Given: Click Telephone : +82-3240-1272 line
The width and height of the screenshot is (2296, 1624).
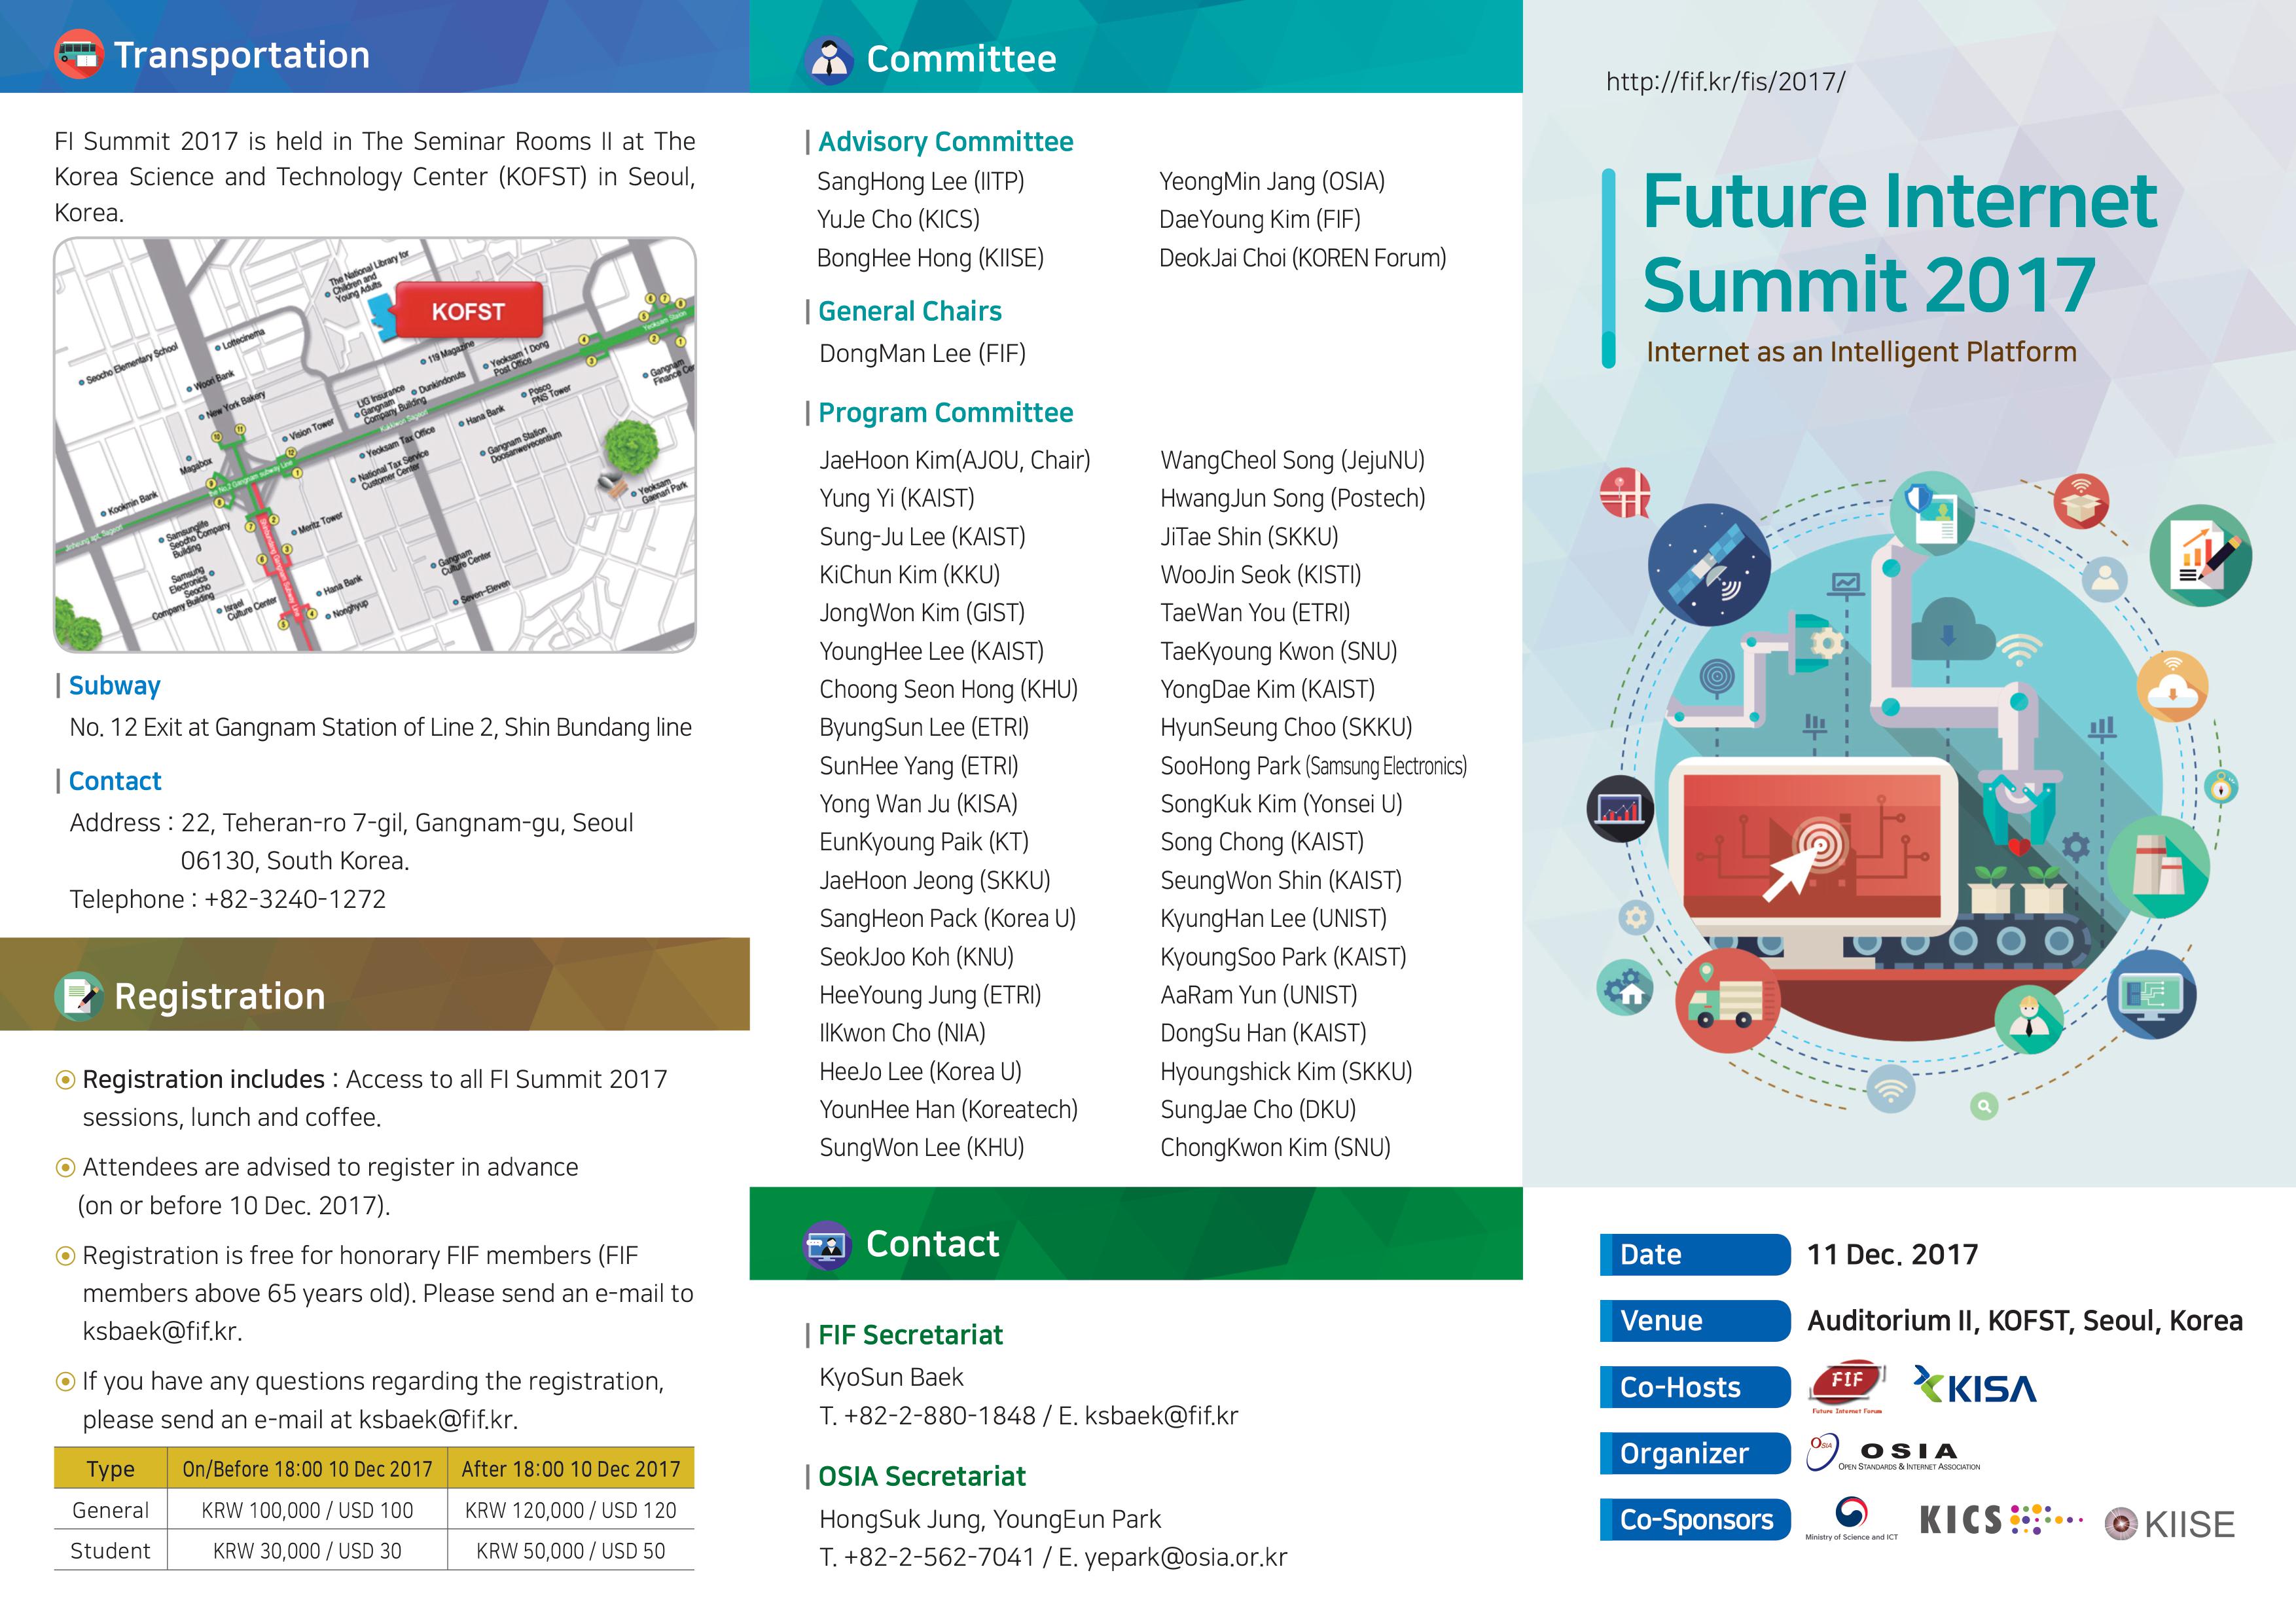Looking at the screenshot, I should 227,899.
